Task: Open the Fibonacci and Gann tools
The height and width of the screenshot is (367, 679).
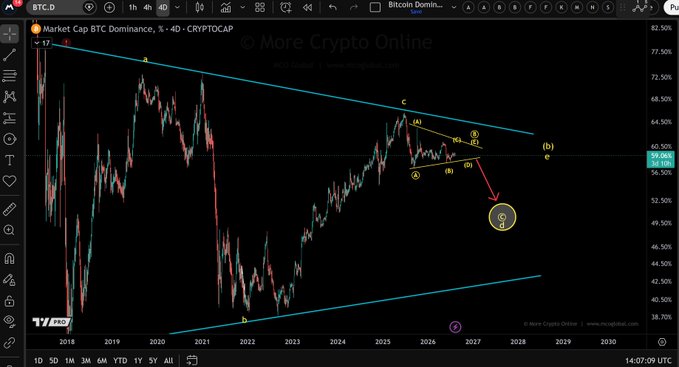Action: tap(10, 76)
